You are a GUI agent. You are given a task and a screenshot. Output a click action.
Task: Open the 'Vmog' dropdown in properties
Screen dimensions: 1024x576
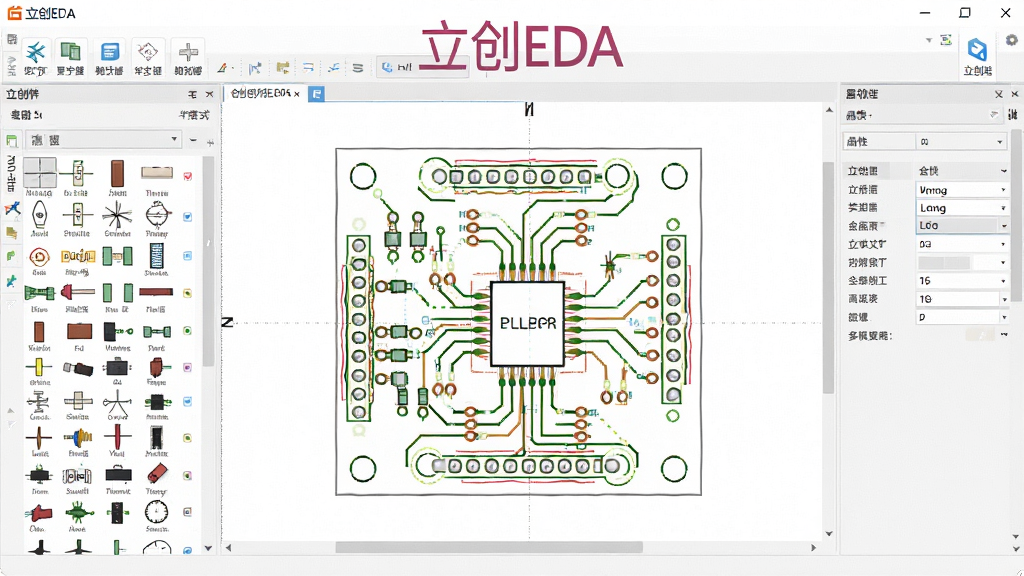point(963,190)
